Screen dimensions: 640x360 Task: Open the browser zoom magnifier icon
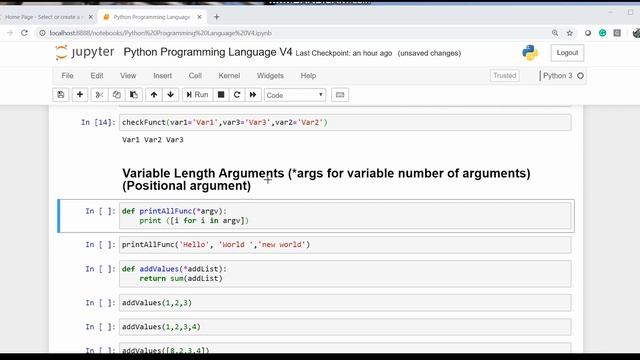[x=555, y=33]
